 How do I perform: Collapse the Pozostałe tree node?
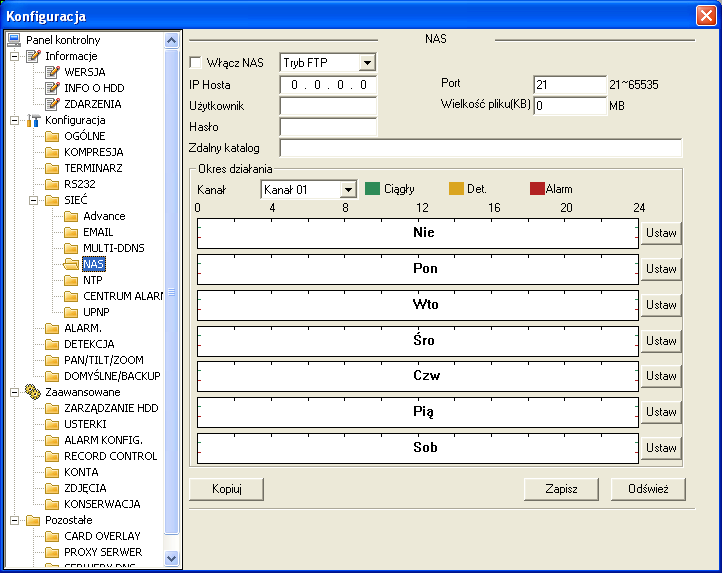15,520
